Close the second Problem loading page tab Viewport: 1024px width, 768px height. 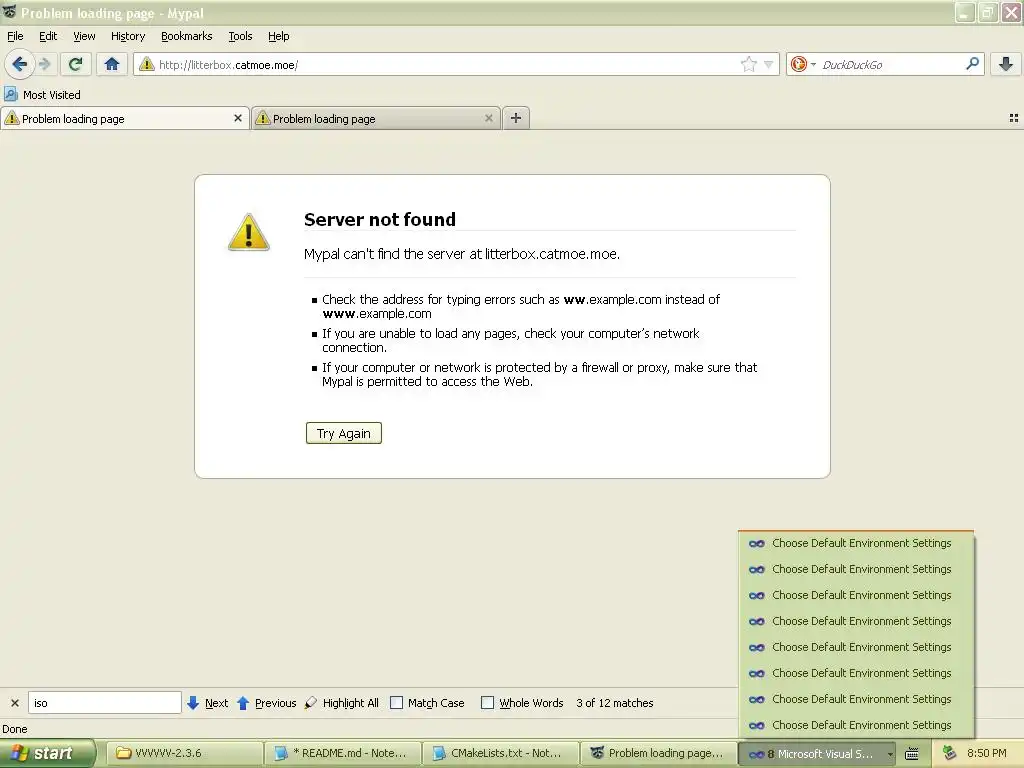click(488, 118)
